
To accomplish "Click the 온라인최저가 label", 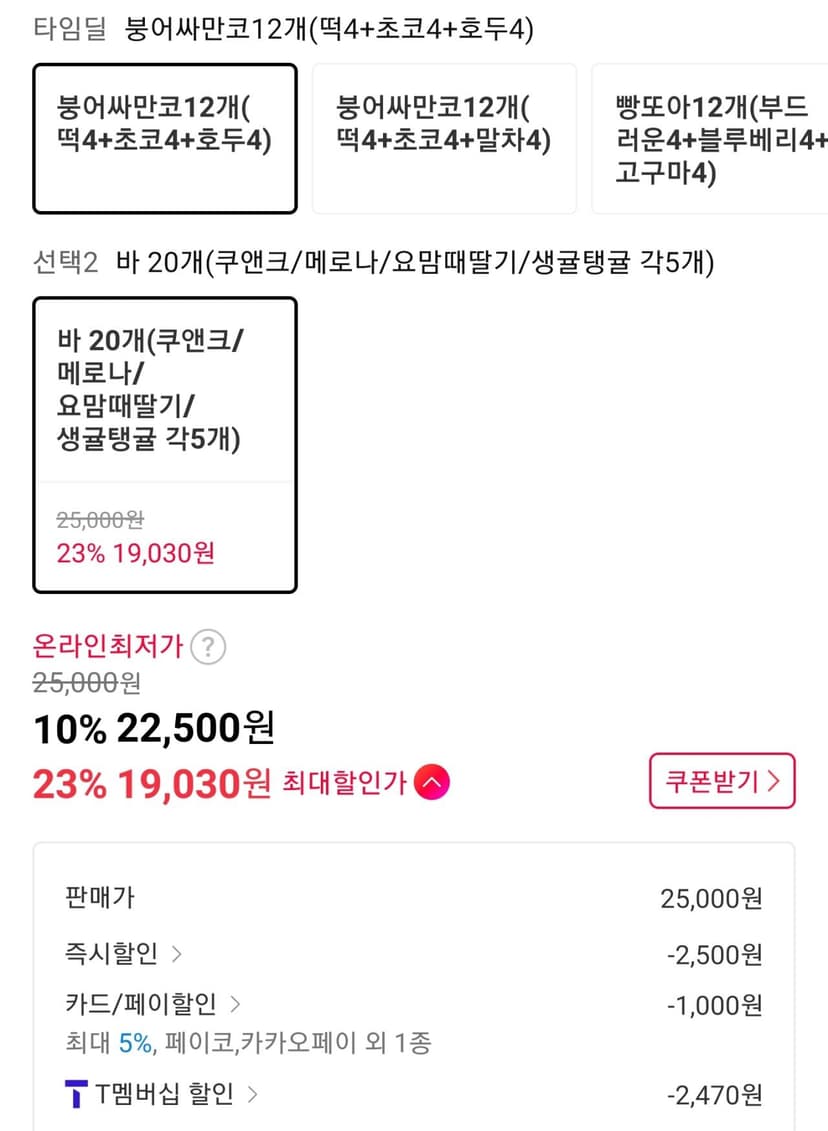I will (108, 646).
